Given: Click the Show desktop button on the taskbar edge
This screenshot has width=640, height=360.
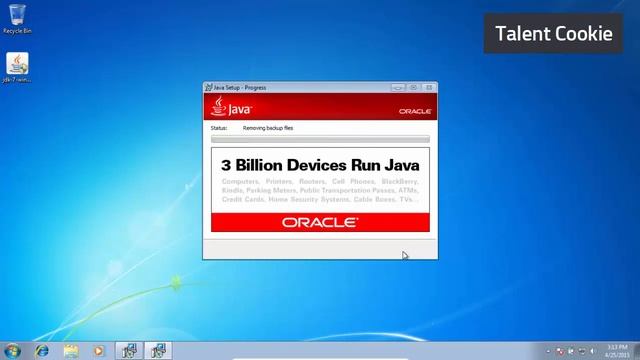Looking at the screenshot, I should [637, 351].
